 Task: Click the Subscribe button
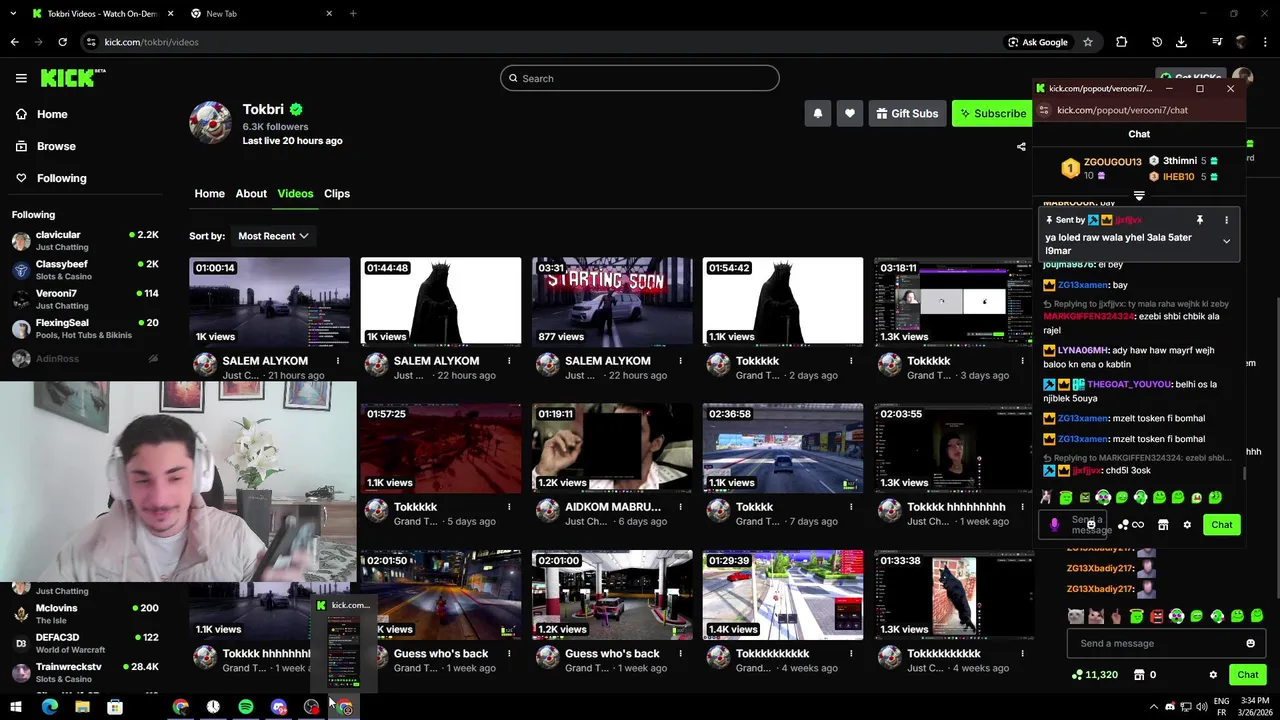click(x=992, y=113)
